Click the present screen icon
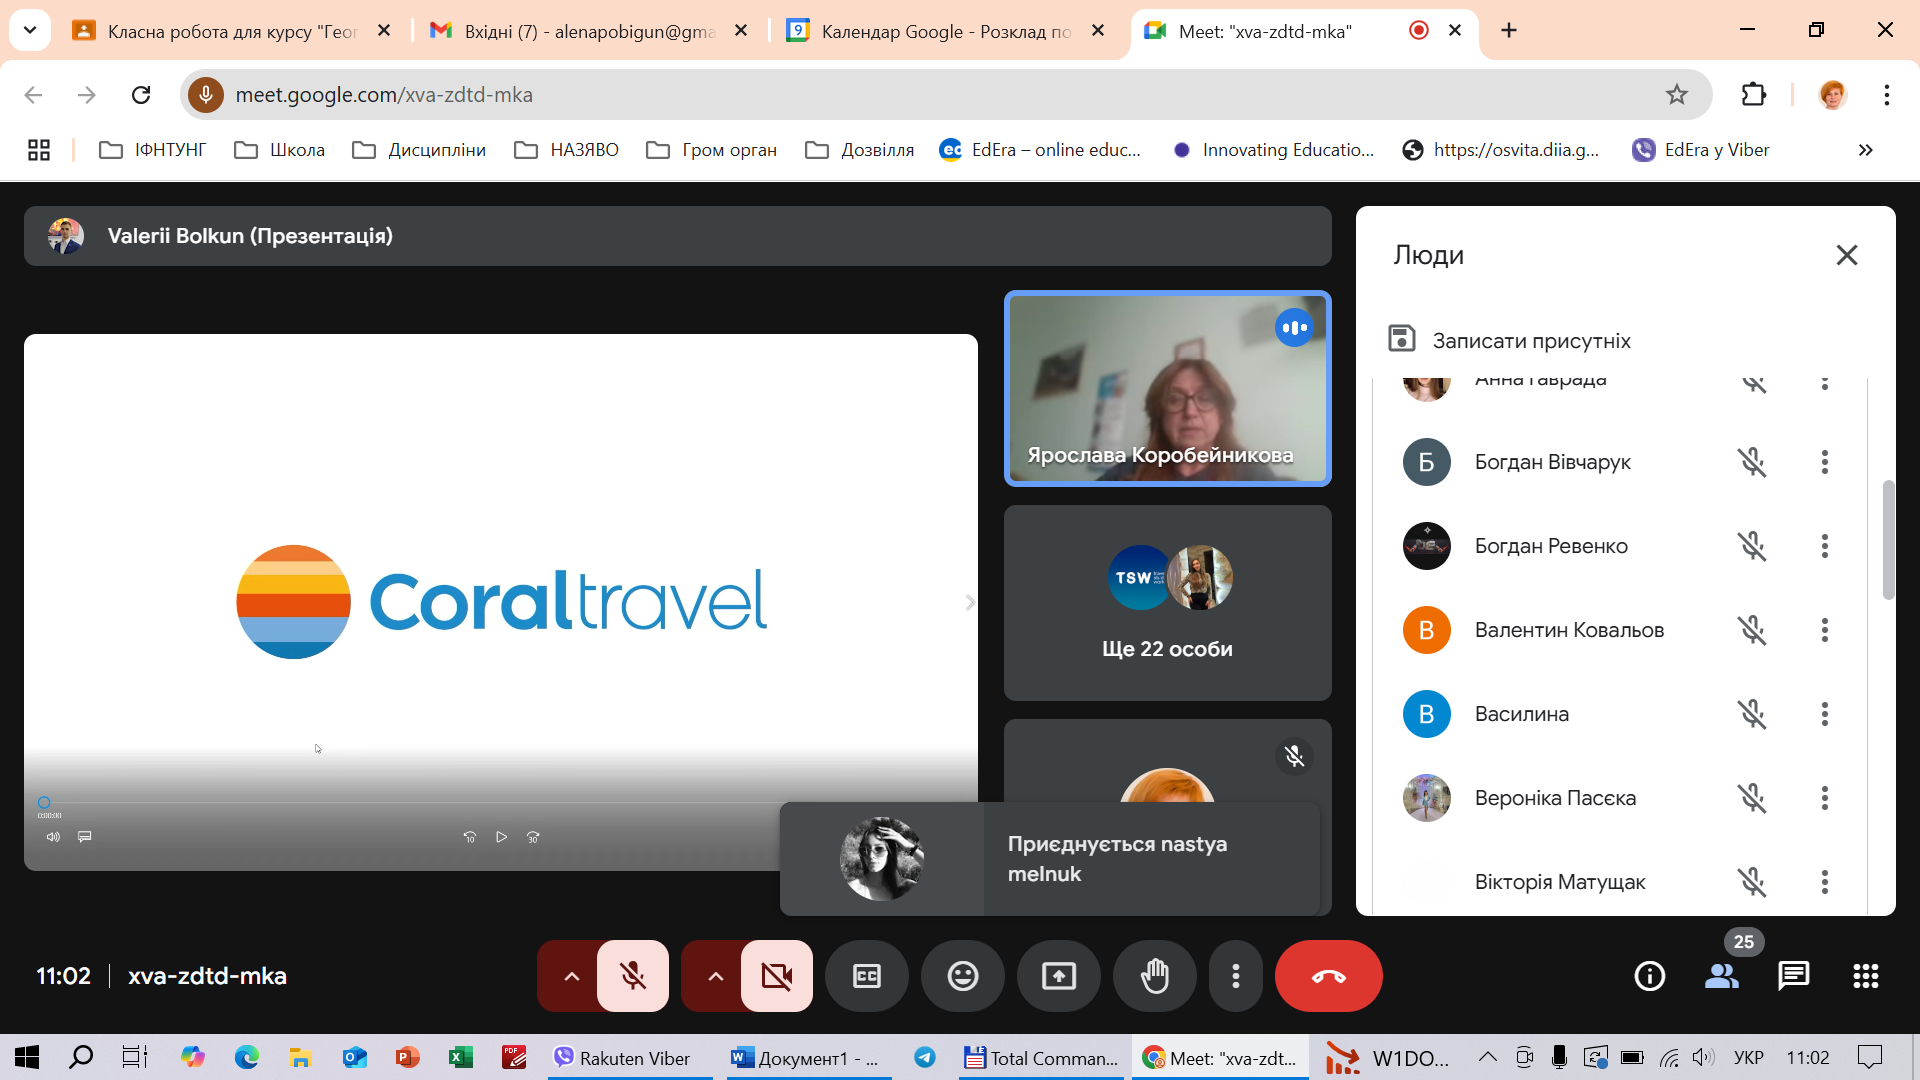This screenshot has height=1080, width=1920. [1058, 976]
